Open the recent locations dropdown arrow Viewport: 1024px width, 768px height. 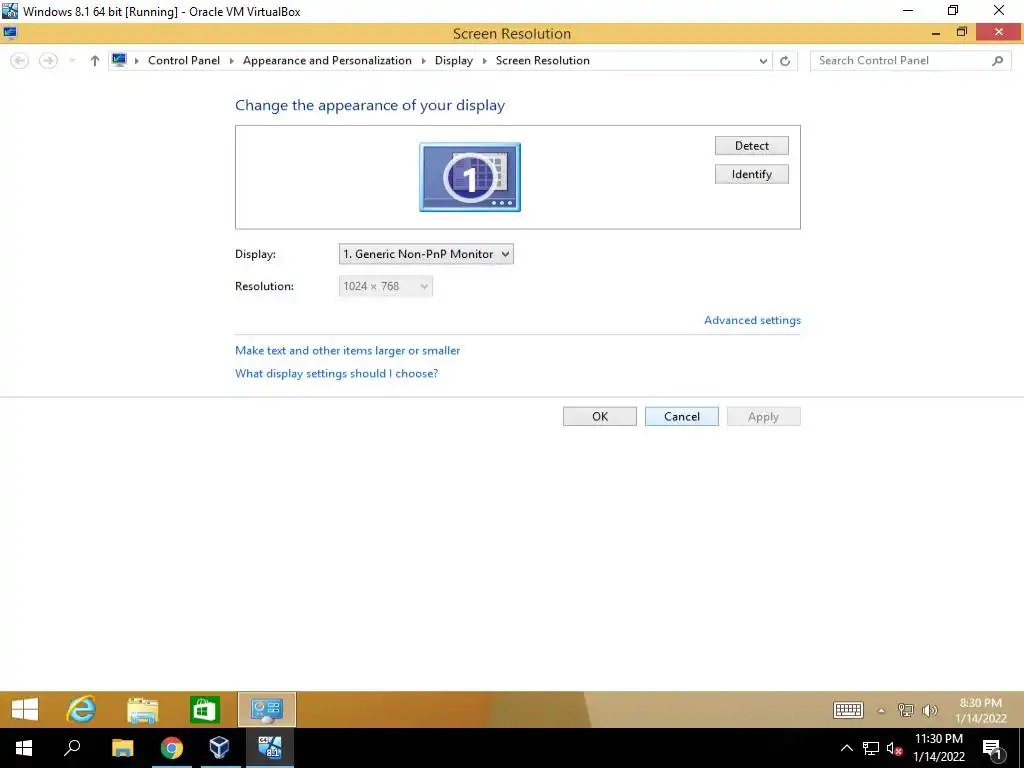[72, 61]
